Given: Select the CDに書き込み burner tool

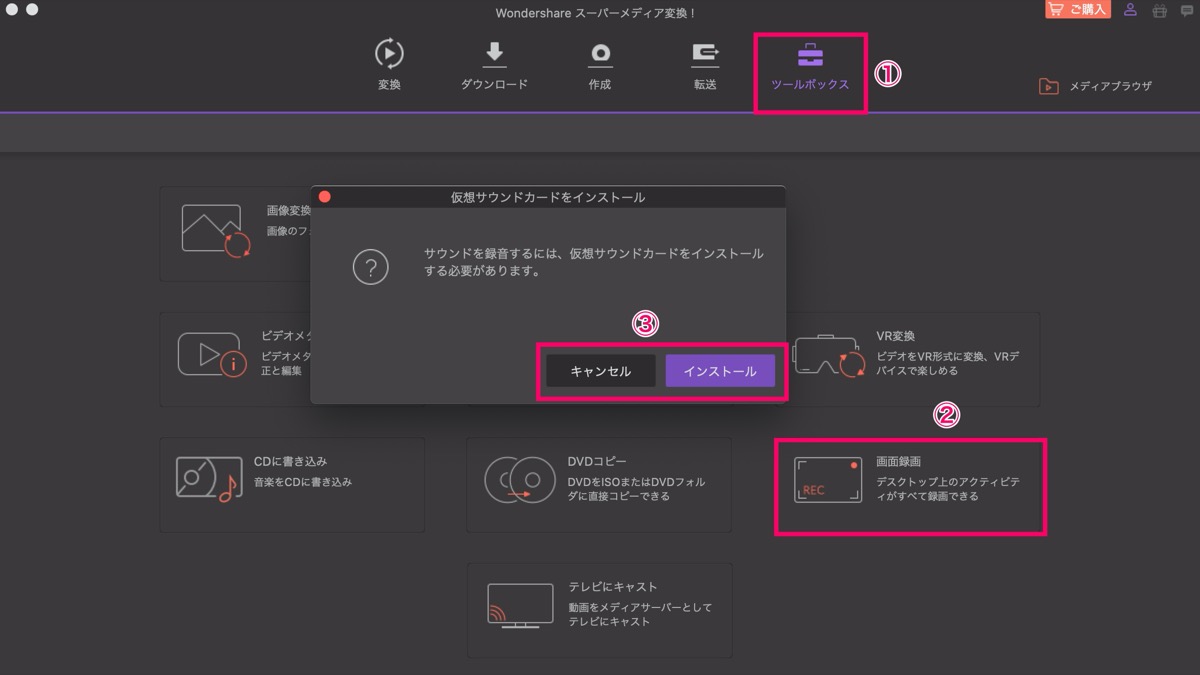Looking at the screenshot, I should click(292, 485).
